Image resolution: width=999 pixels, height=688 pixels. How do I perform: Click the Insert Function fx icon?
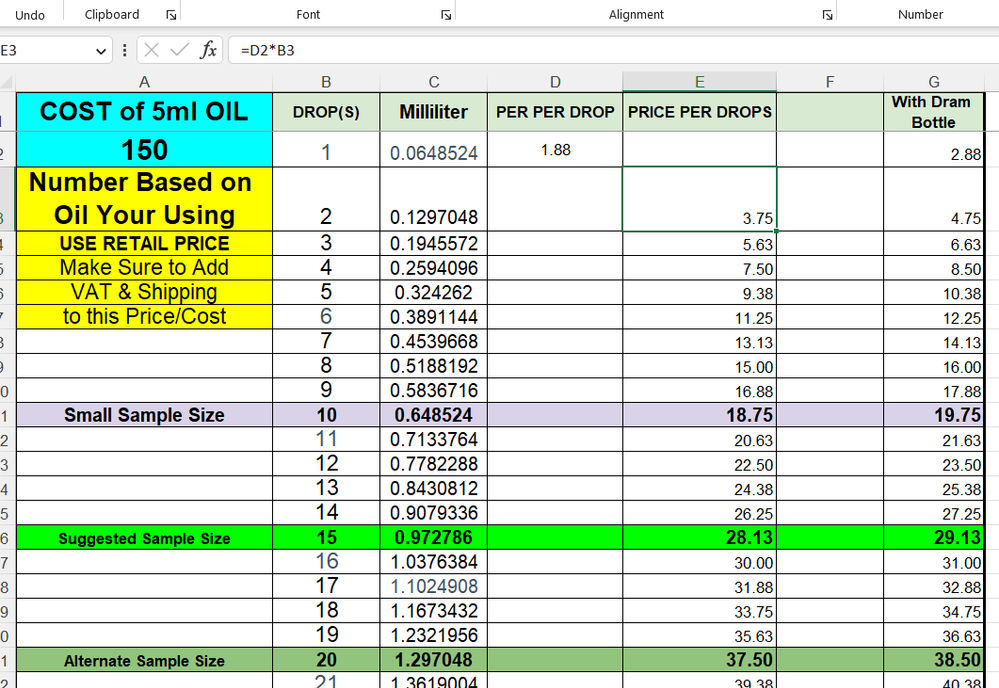click(x=208, y=50)
